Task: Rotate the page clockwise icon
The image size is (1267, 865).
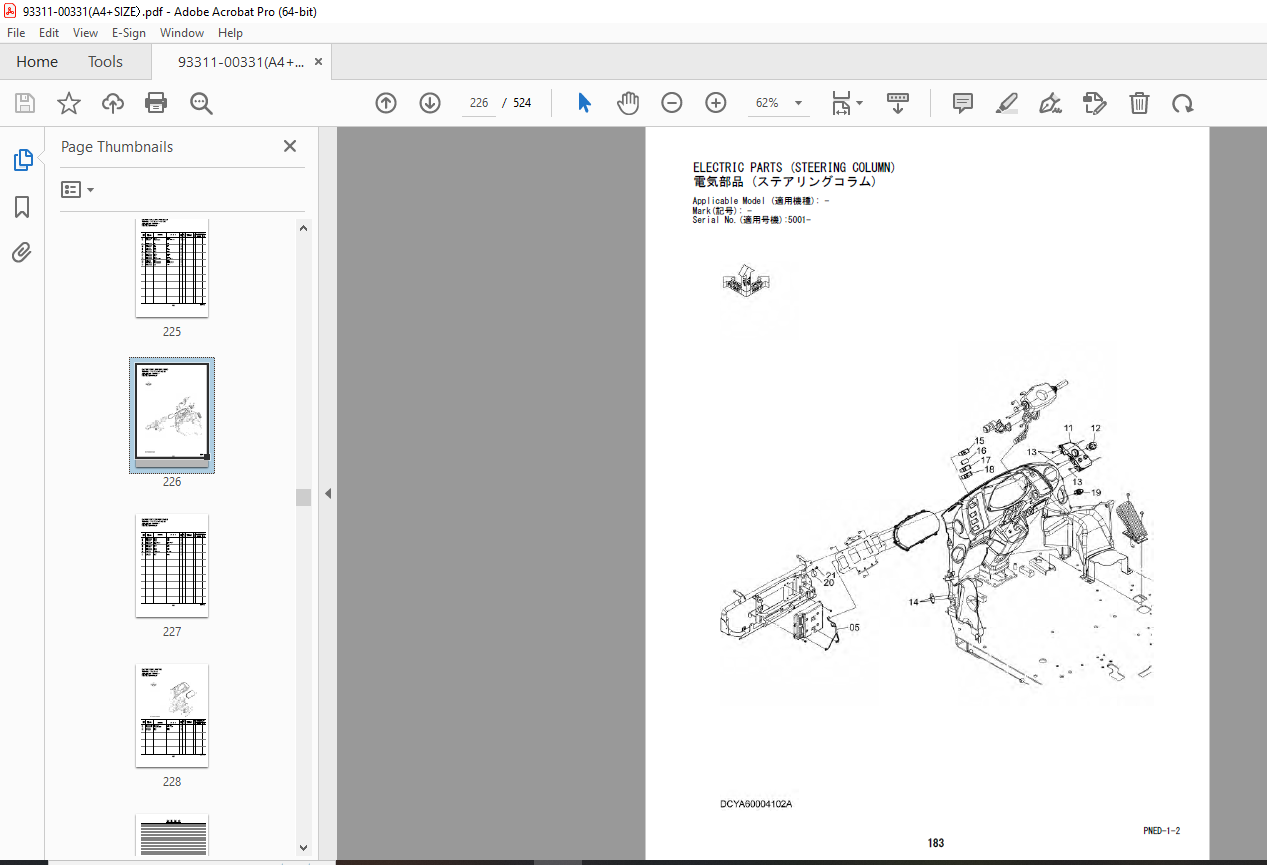Action: click(1183, 103)
